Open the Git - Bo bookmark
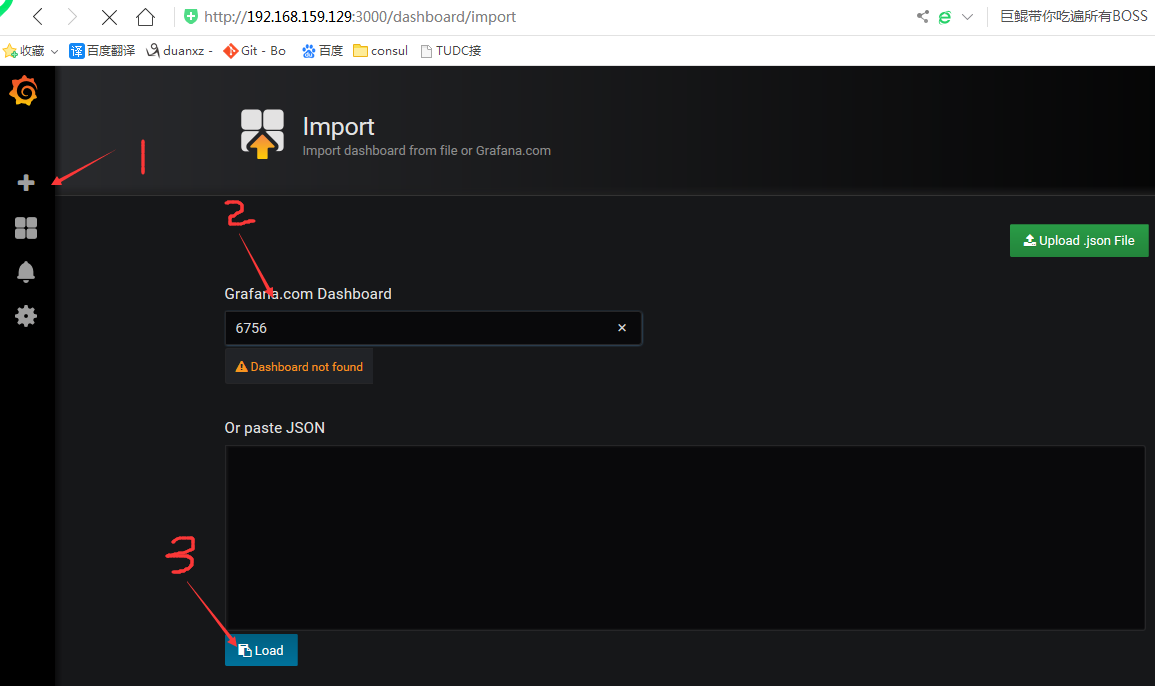 click(x=254, y=51)
